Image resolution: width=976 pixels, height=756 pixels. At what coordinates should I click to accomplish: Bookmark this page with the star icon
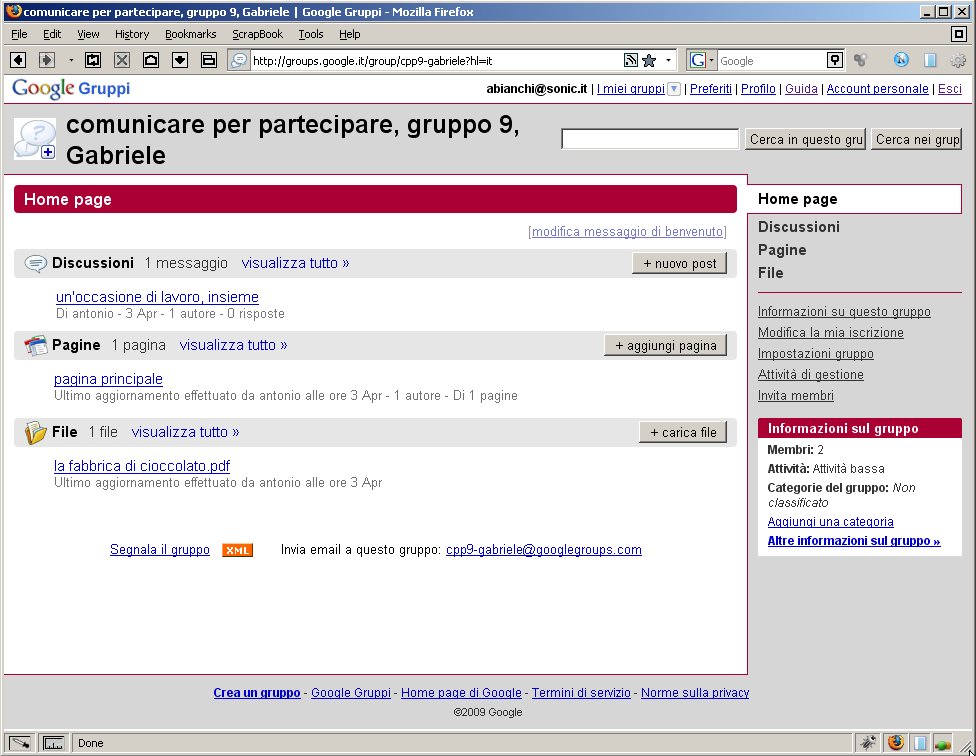click(x=649, y=60)
